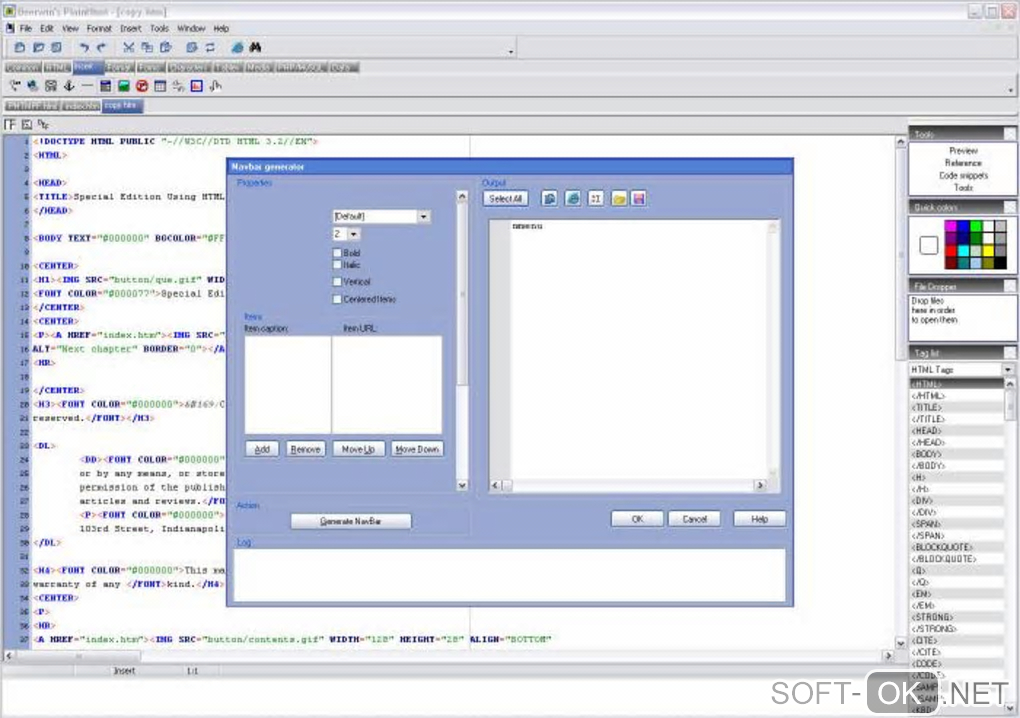Viewport: 1020px width, 718px height.
Task: Click the New file icon in main toolbar
Action: tap(20, 47)
